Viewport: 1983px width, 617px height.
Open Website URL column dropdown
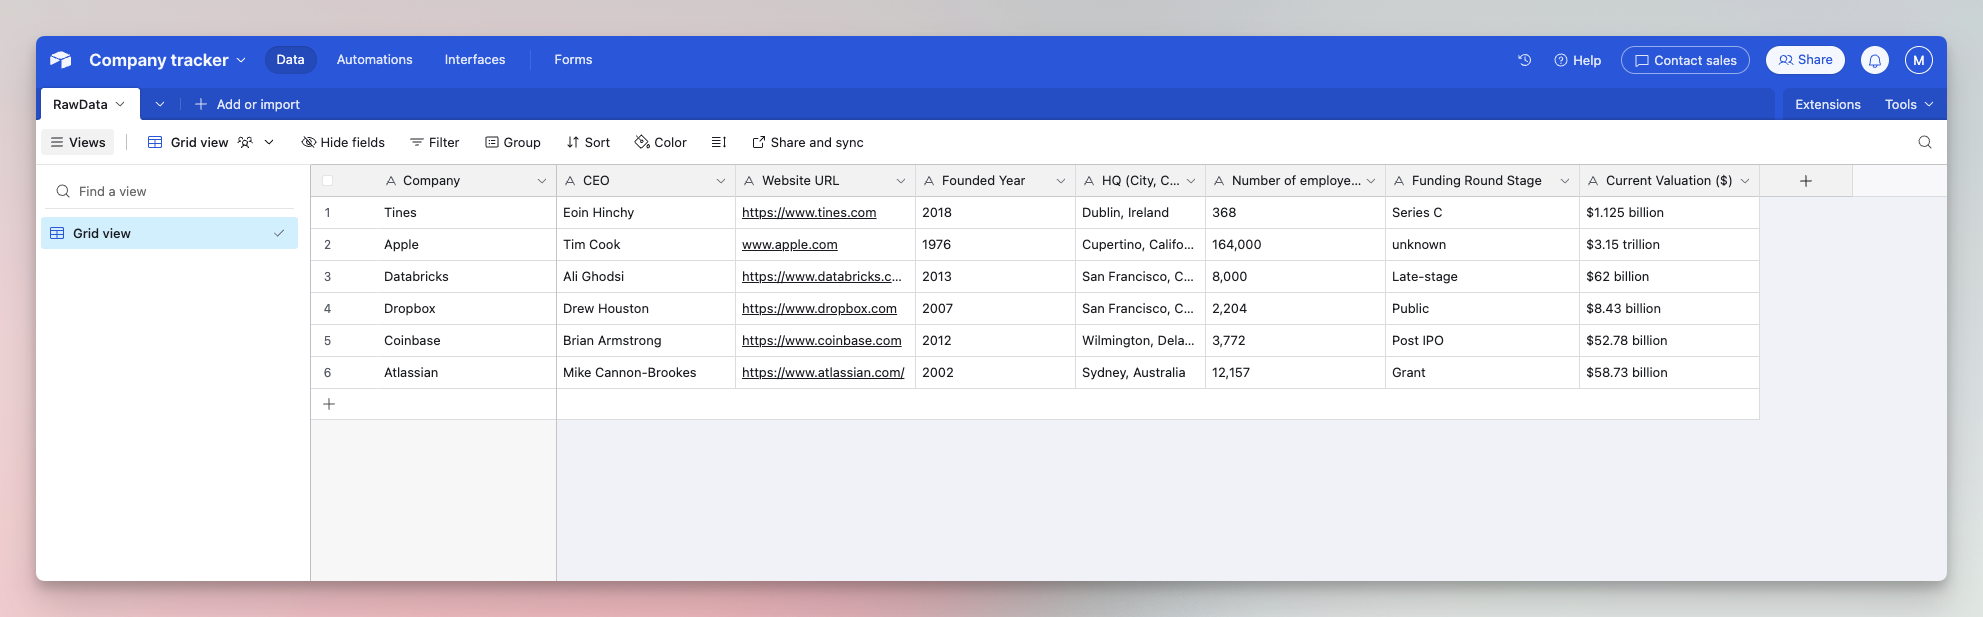pyautogui.click(x=901, y=181)
